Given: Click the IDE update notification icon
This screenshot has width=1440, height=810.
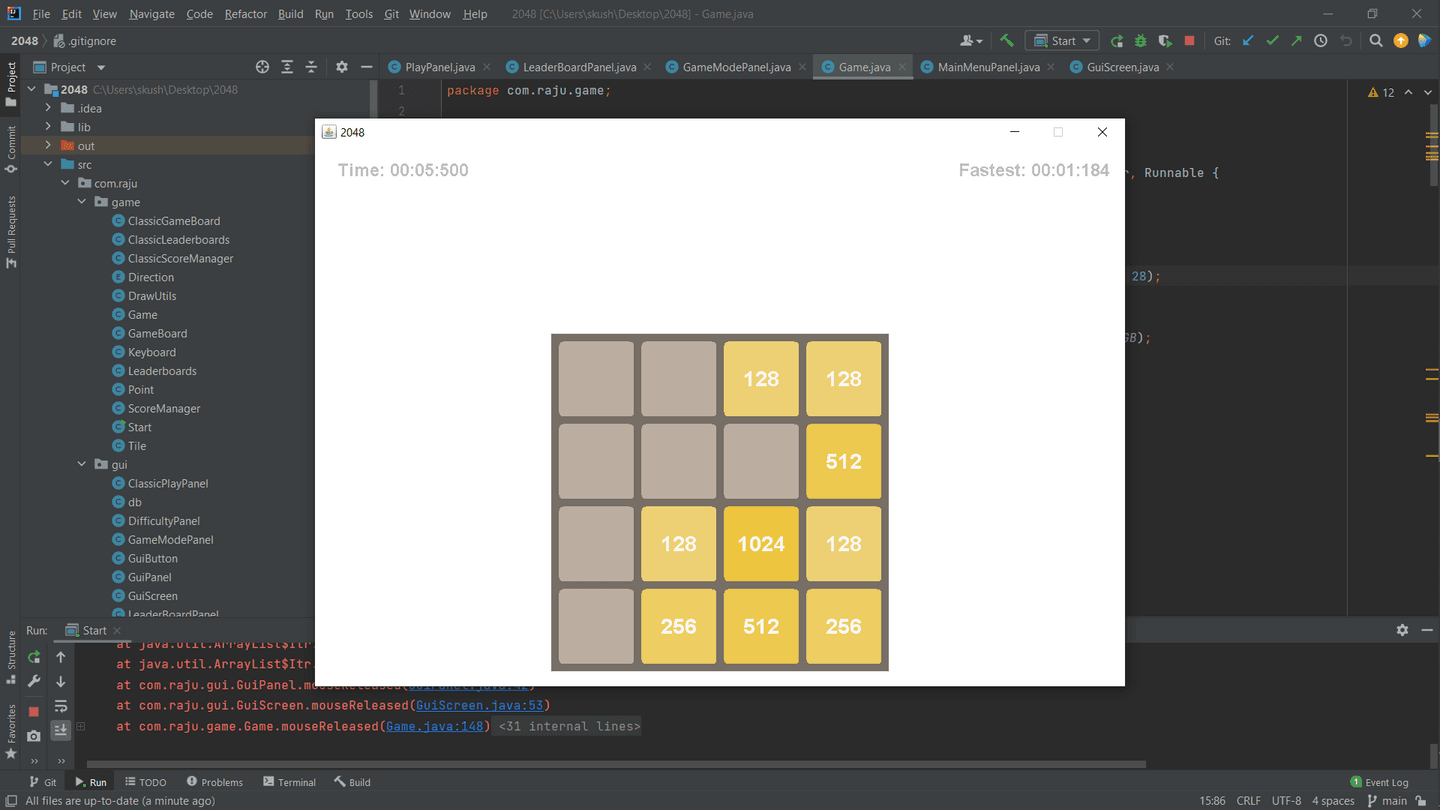Looking at the screenshot, I should click(1400, 41).
